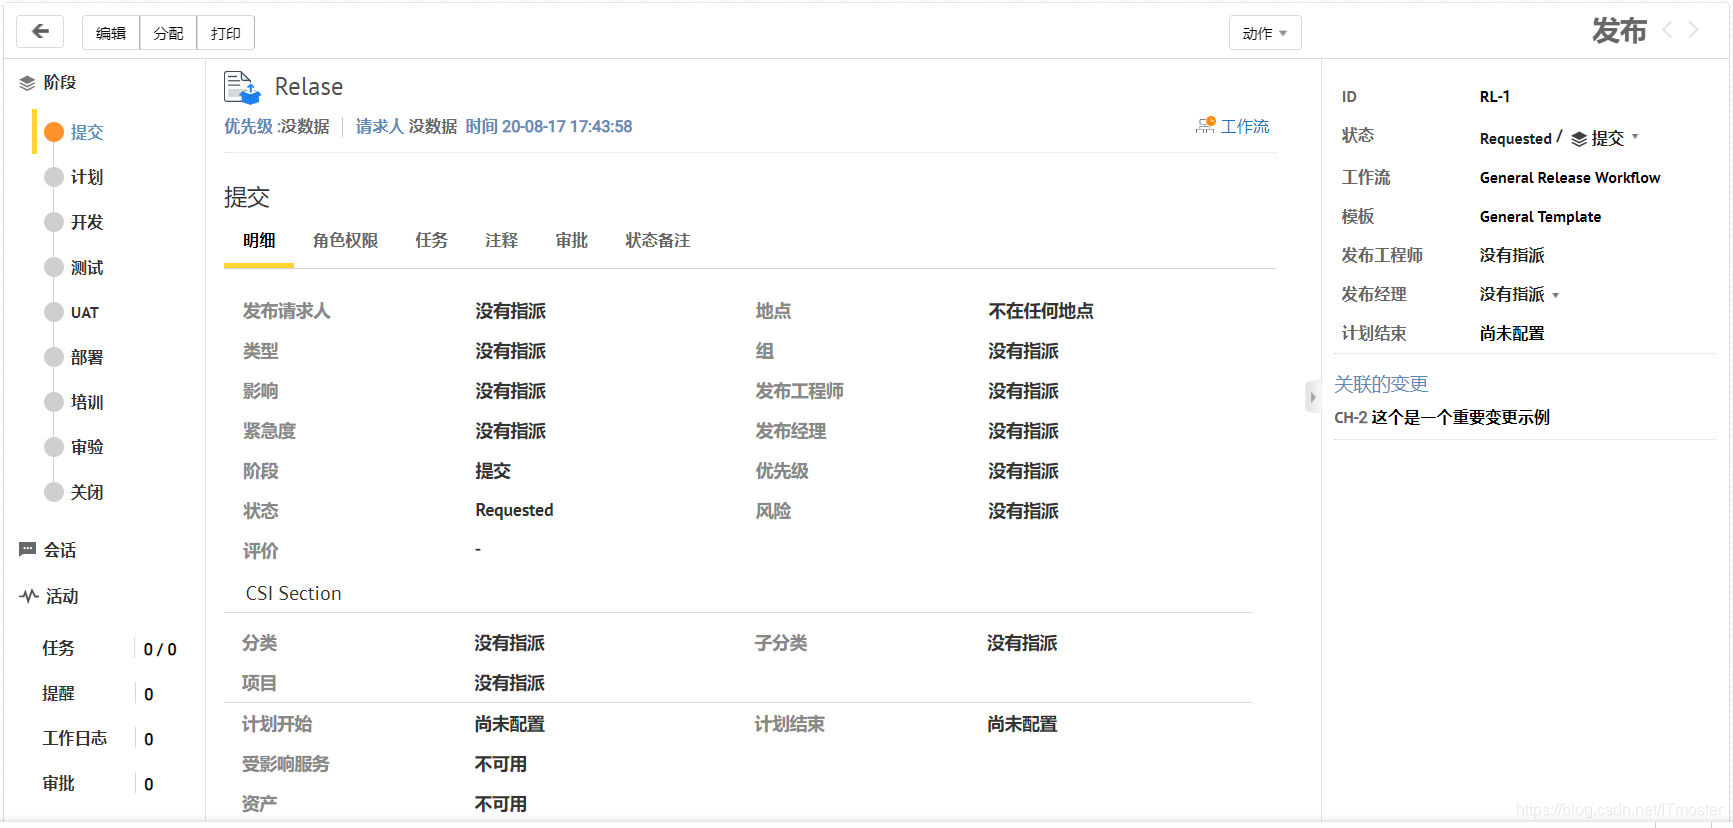Expand the 发布经理 assignment dropdown arrow
Screen dimensions: 1733x828
[x=1556, y=295]
